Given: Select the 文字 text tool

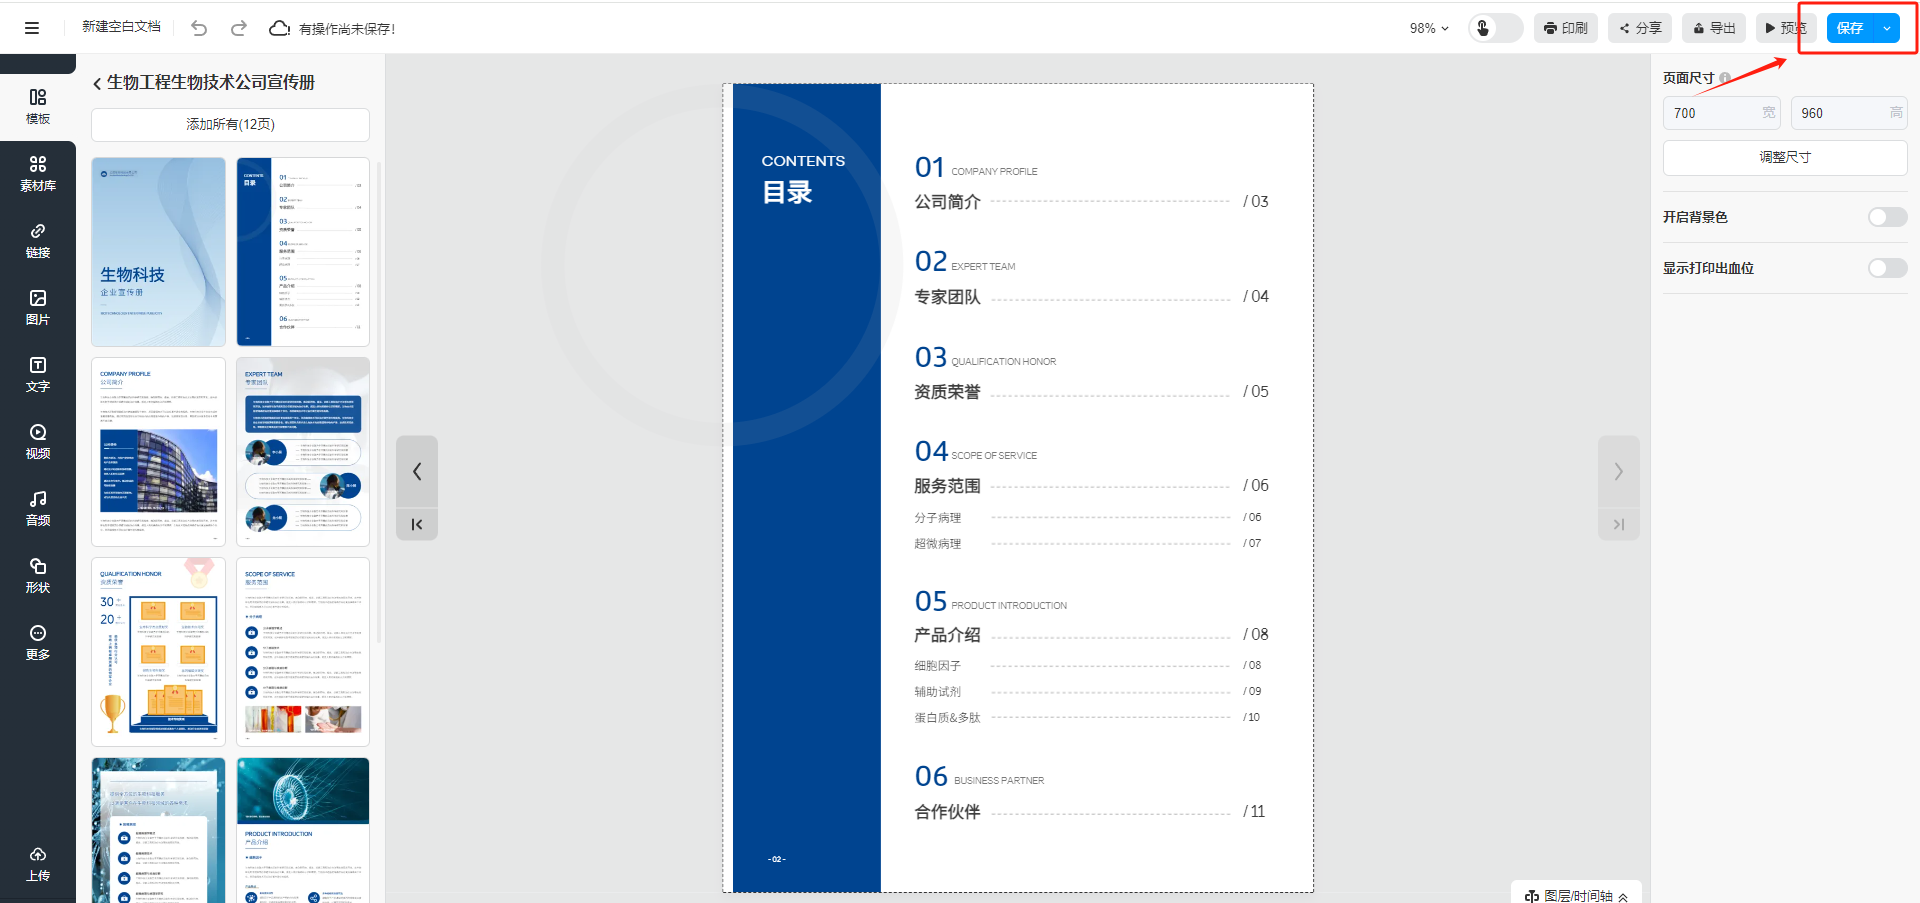Looking at the screenshot, I should pos(38,374).
